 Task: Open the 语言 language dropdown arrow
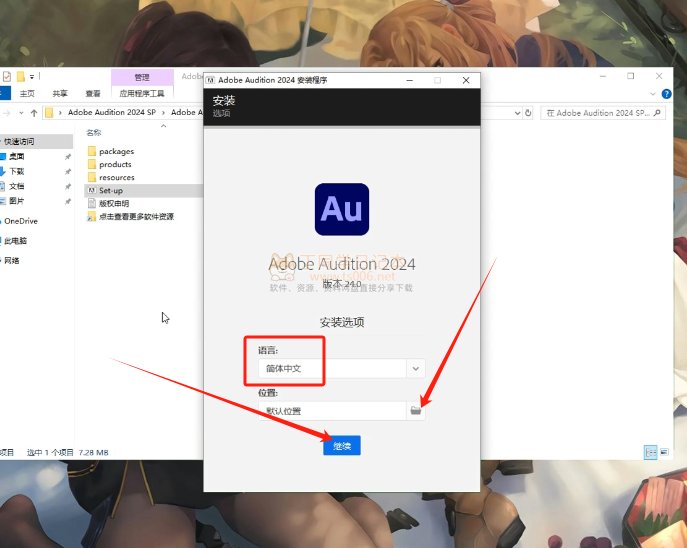click(x=415, y=368)
